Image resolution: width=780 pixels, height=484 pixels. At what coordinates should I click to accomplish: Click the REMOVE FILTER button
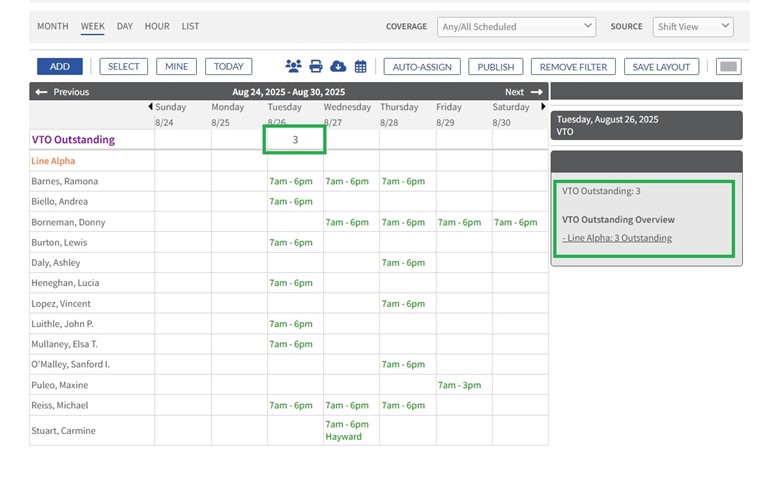click(573, 67)
